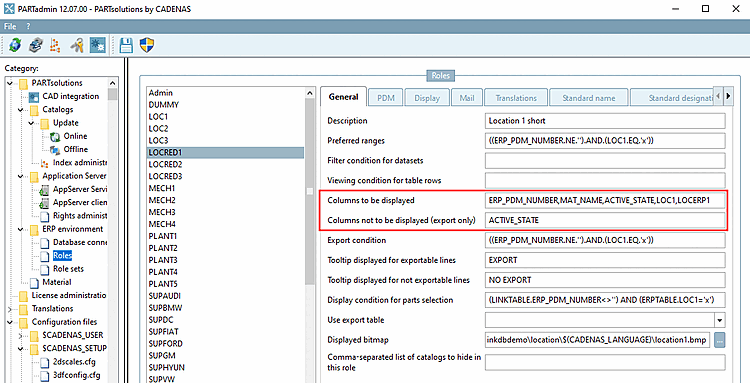
Task: Save using the floppy disk icon
Action: pyautogui.click(x=126, y=45)
